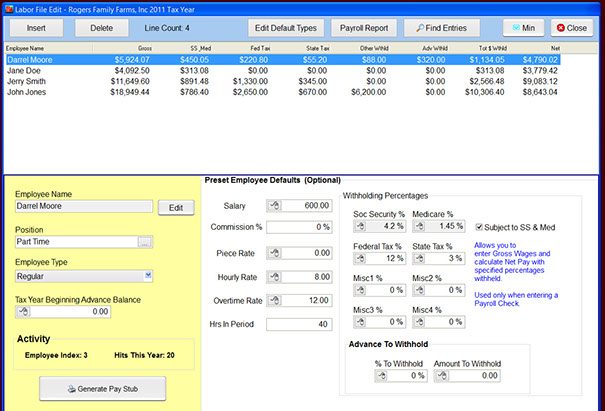Click Edit button next to Employee Name
Viewport: 605px width, 411px height.
click(174, 208)
